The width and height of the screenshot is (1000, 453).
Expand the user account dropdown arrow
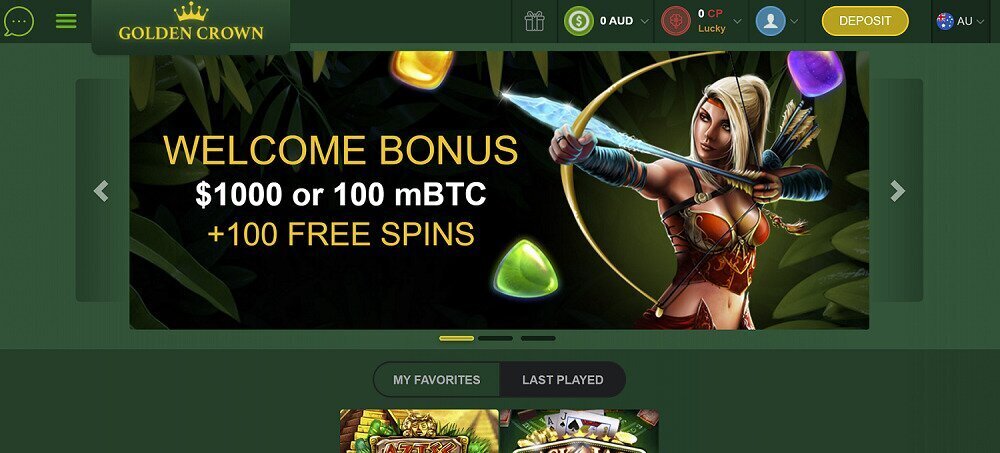[794, 21]
